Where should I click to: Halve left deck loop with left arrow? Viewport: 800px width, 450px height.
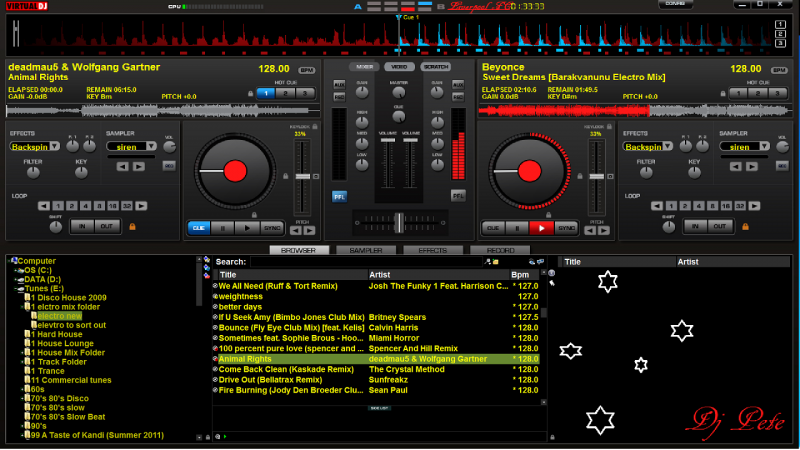point(44,206)
